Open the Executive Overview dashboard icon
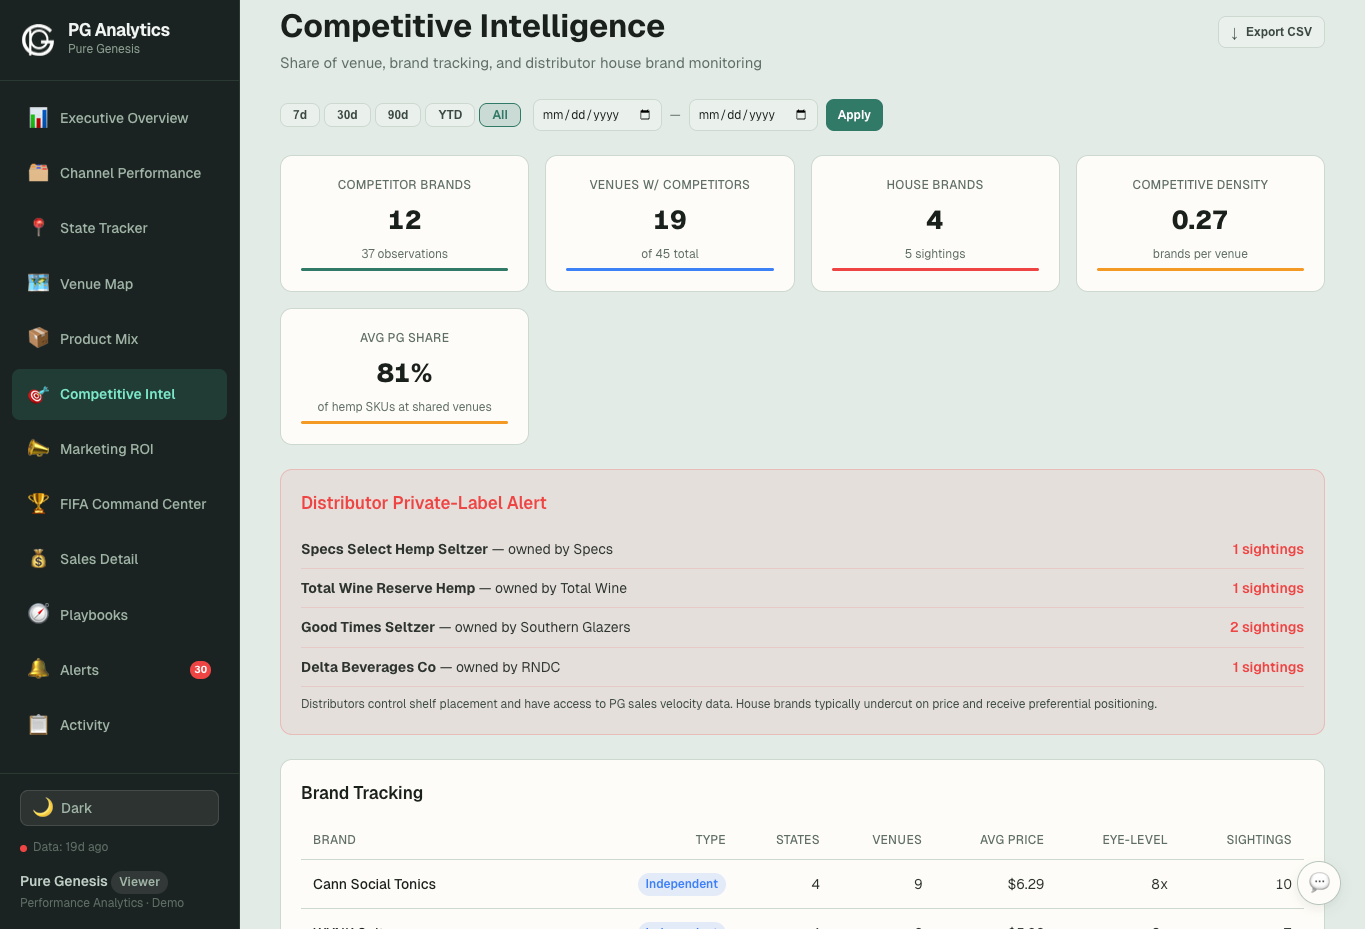This screenshot has width=1365, height=929. click(x=36, y=118)
